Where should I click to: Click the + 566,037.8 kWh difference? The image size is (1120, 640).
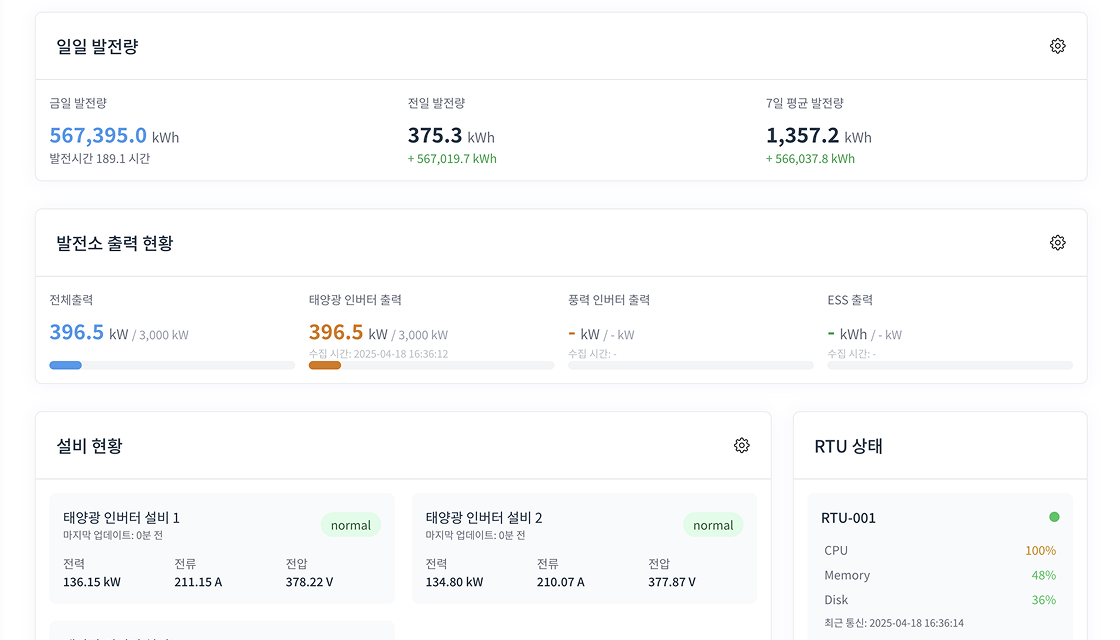pos(810,159)
